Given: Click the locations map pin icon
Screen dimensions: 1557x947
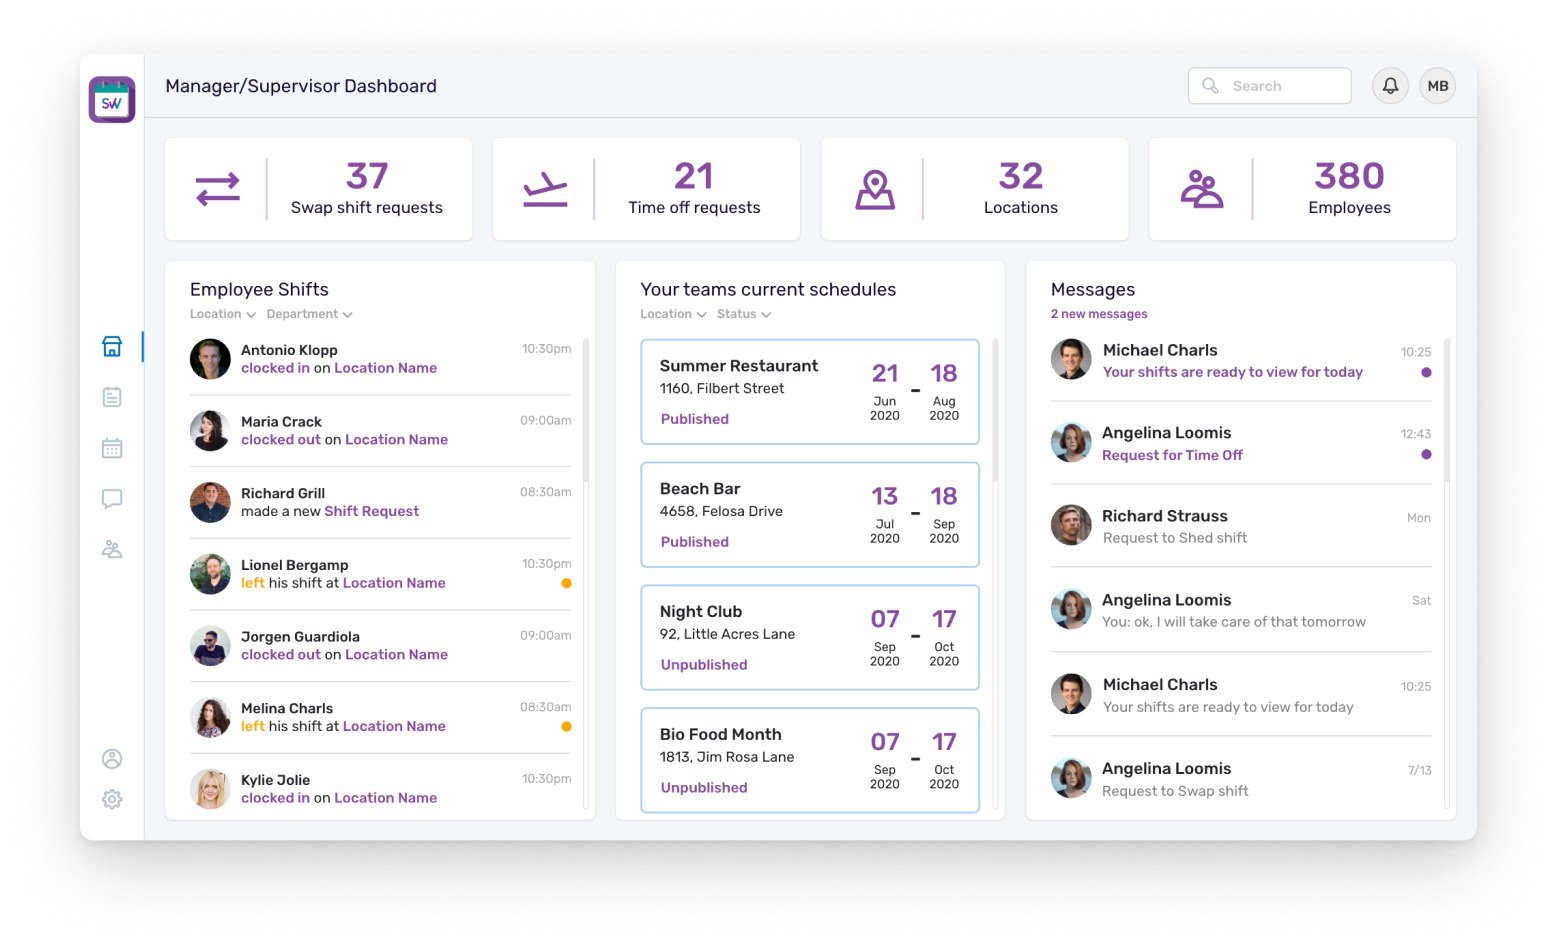Looking at the screenshot, I should (875, 189).
